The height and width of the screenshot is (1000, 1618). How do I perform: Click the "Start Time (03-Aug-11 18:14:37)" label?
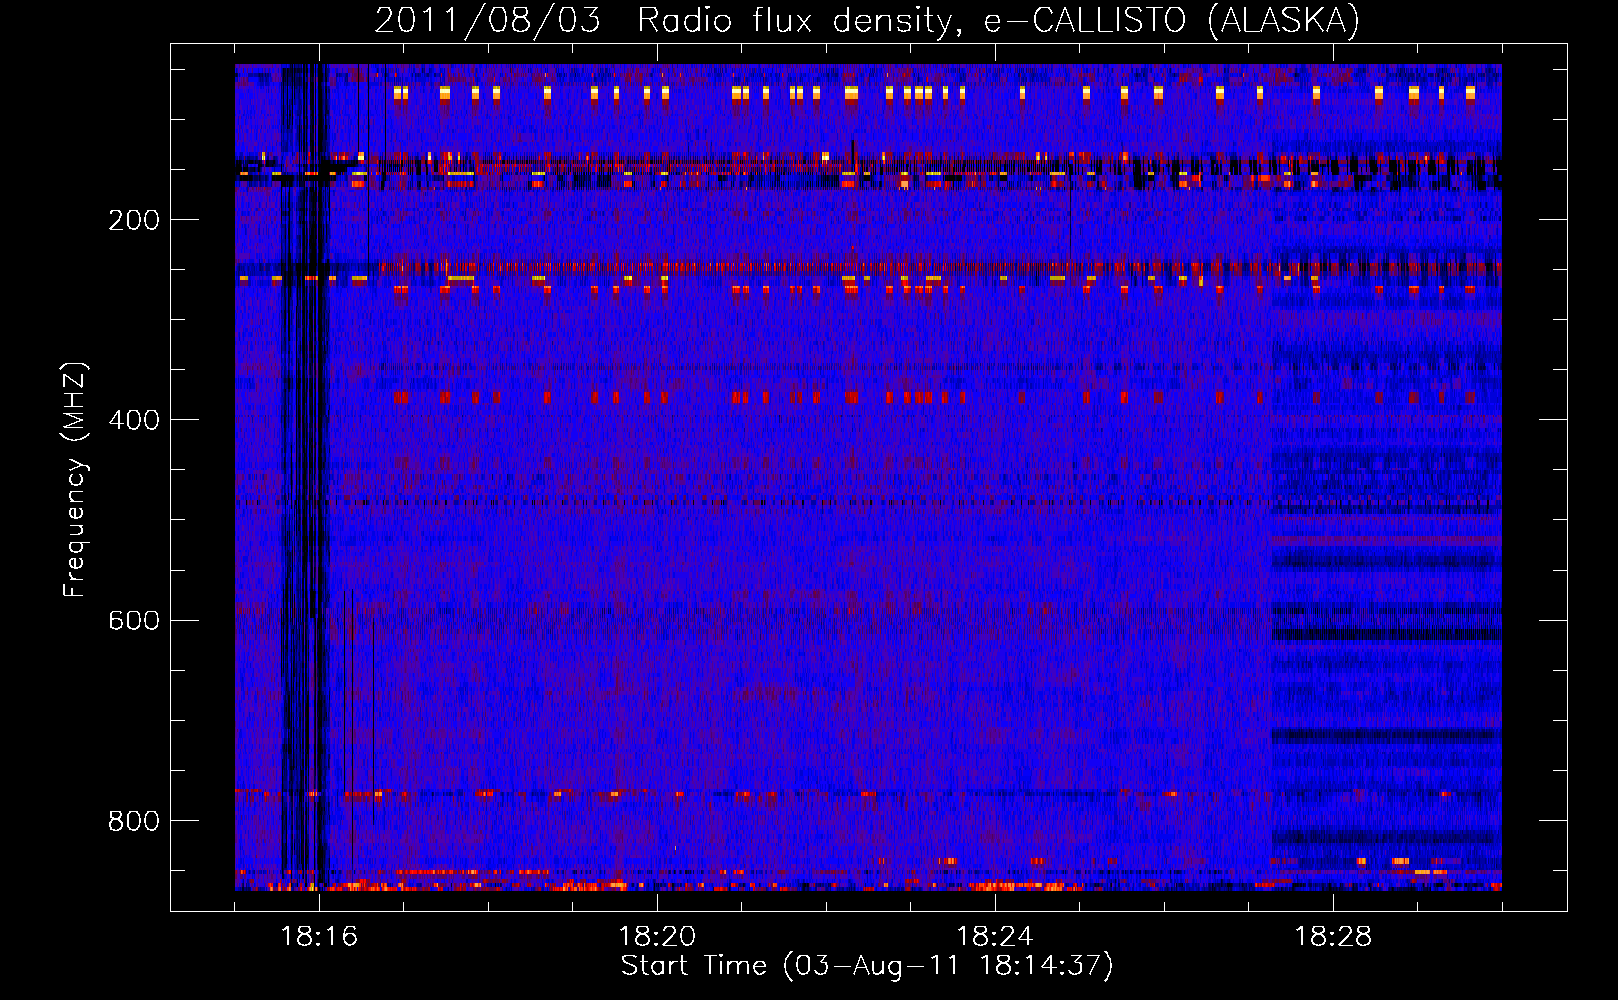coord(867,966)
